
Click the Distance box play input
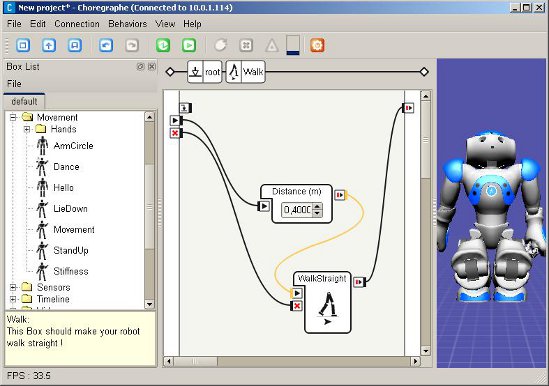(x=264, y=206)
